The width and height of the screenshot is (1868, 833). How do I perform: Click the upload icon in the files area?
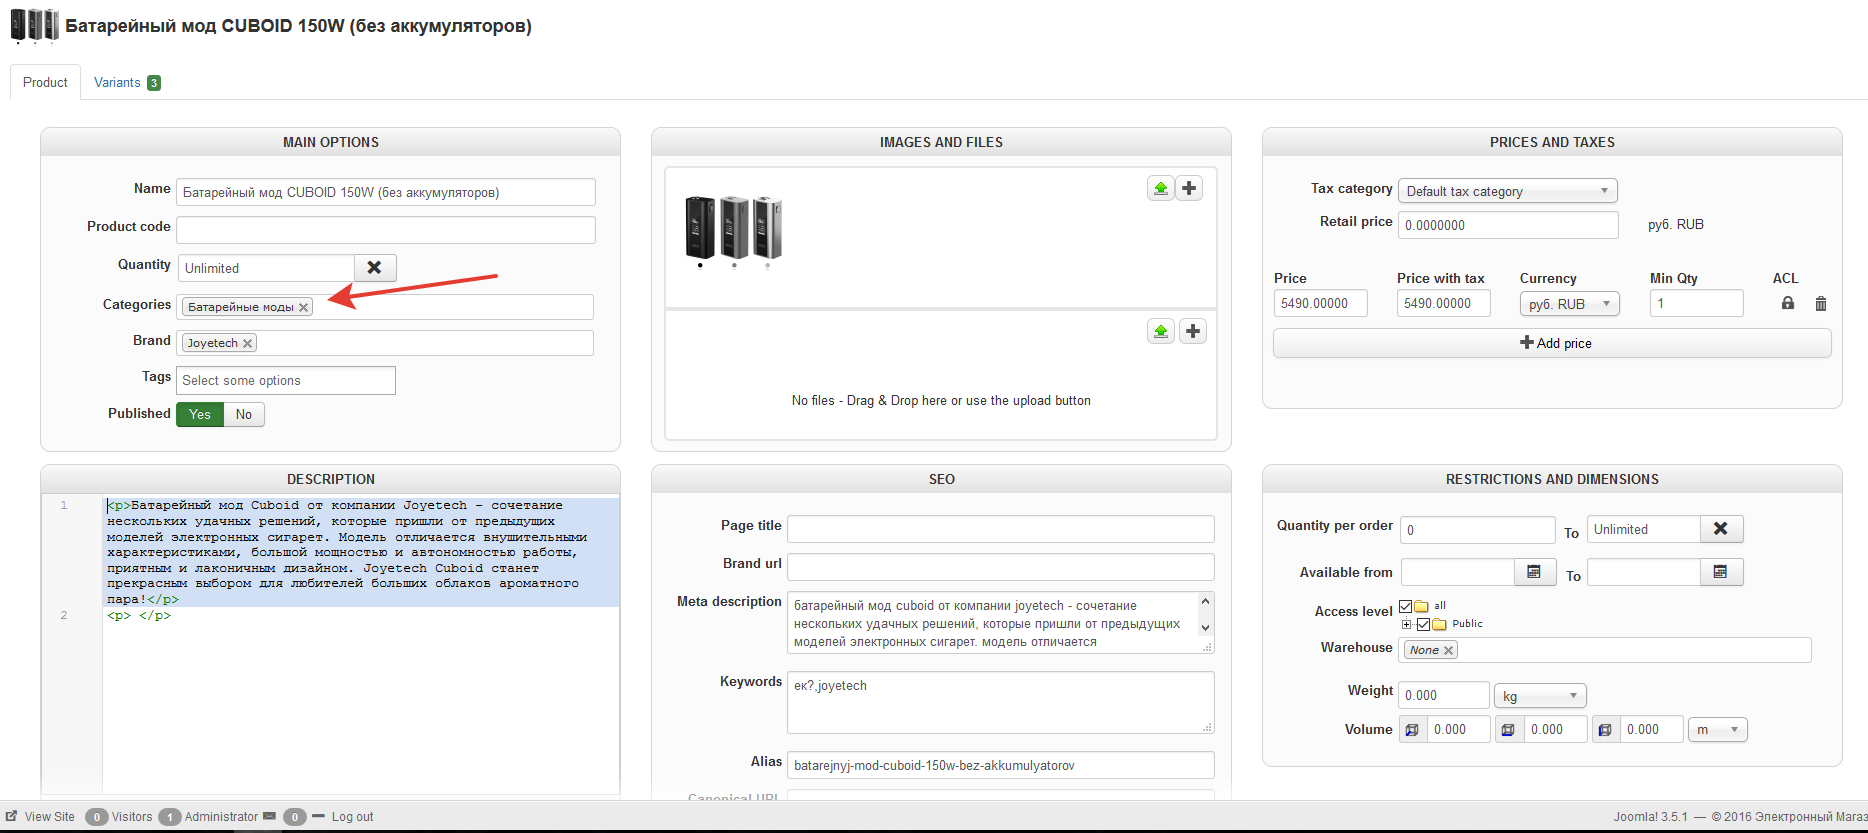point(1160,331)
